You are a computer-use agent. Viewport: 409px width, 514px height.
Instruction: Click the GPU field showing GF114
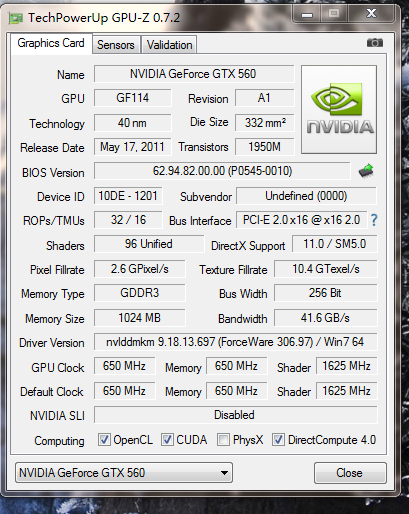pyautogui.click(x=133, y=98)
